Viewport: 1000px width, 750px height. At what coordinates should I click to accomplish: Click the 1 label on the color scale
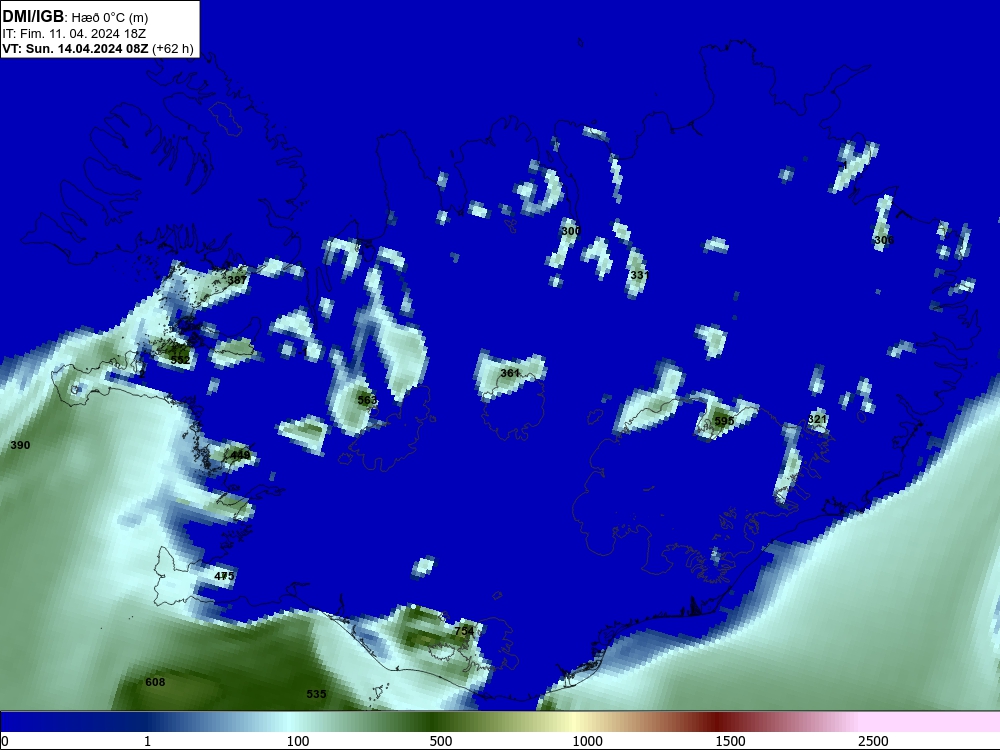pos(147,741)
